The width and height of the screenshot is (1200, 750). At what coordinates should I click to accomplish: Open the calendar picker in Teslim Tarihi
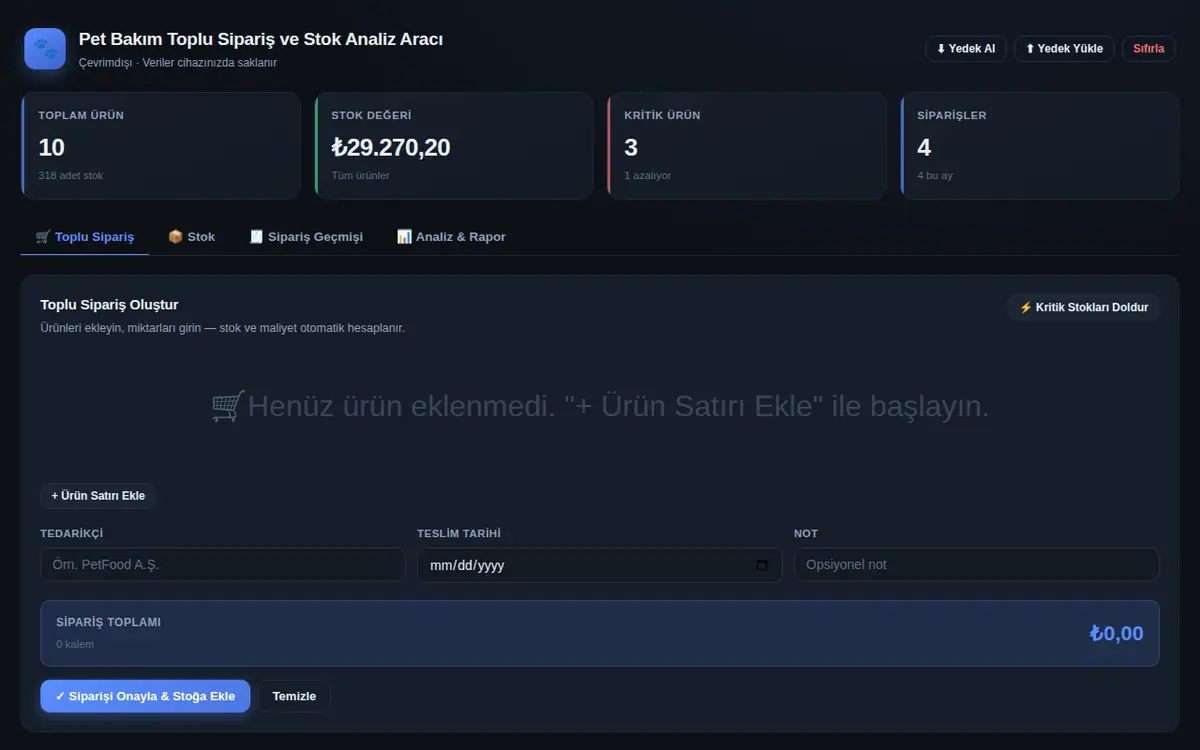click(762, 565)
